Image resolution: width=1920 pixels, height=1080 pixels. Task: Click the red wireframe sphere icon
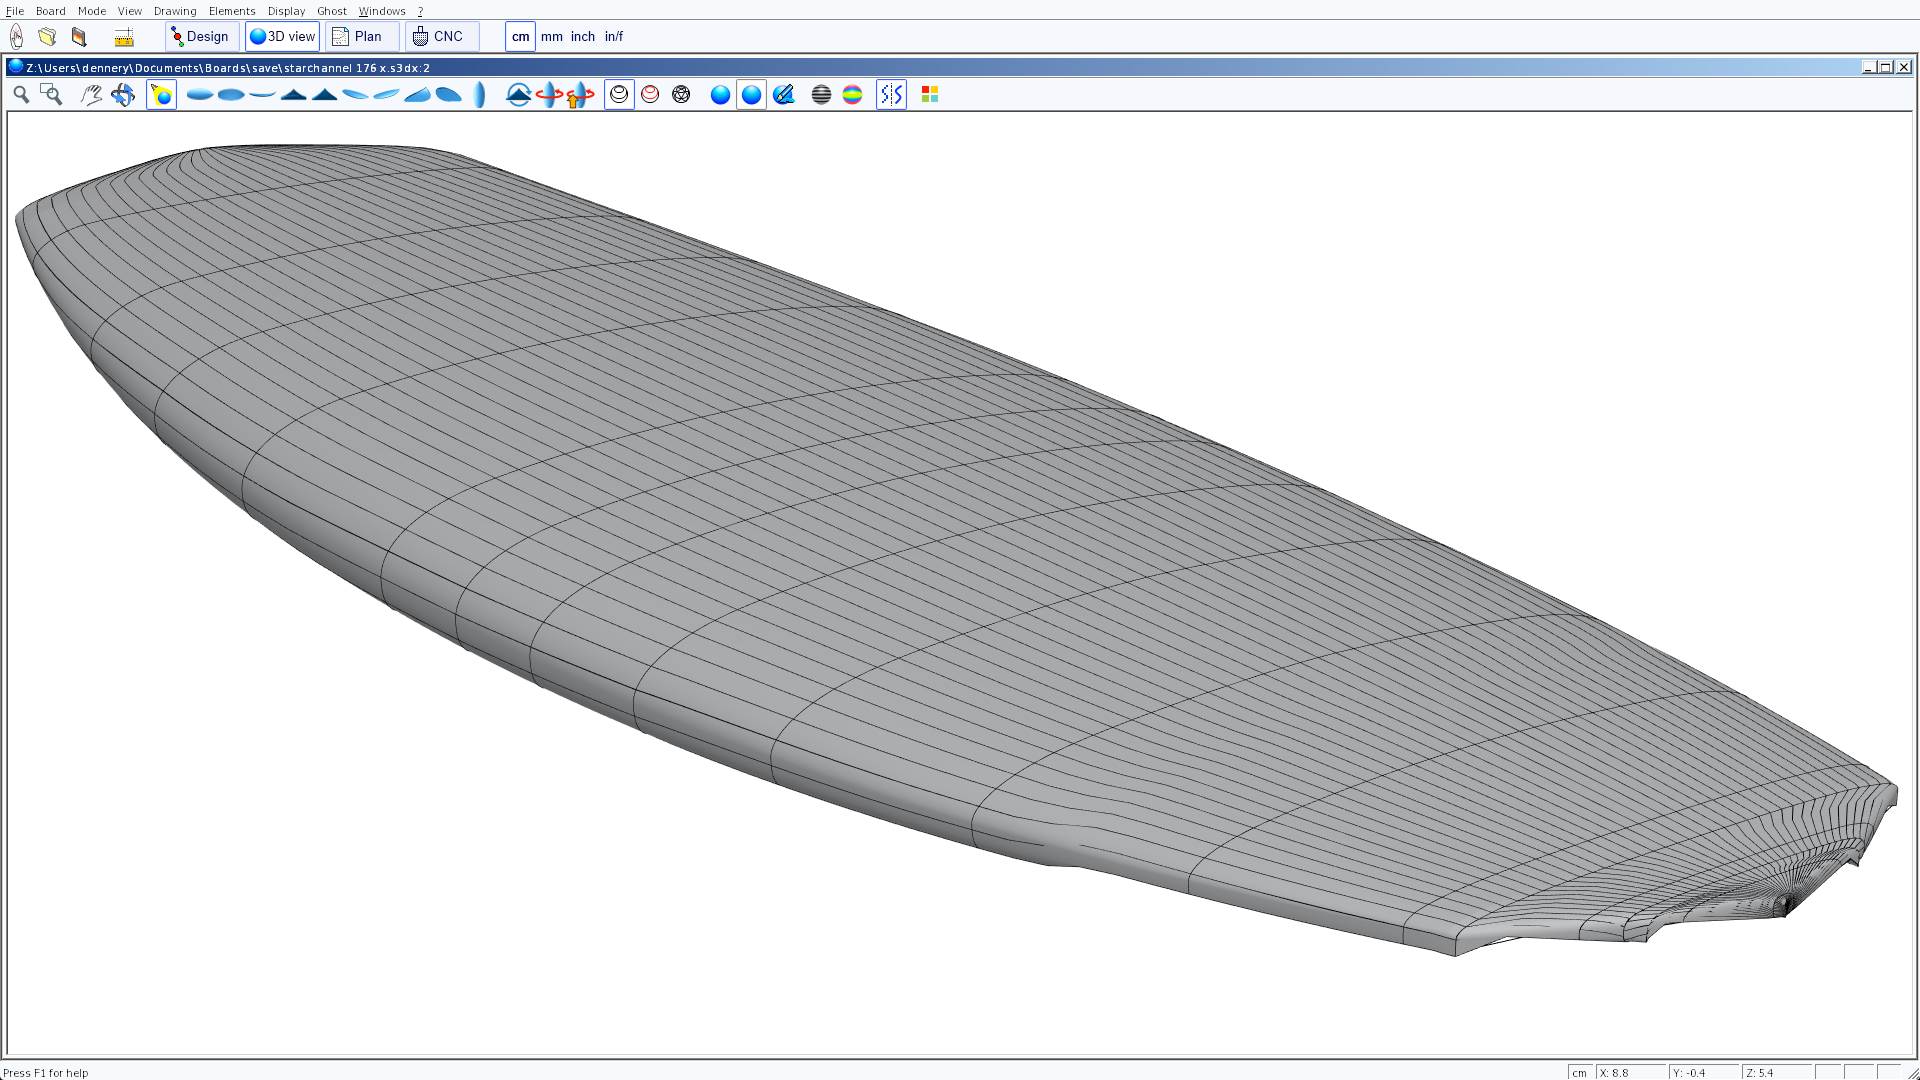[x=650, y=94]
